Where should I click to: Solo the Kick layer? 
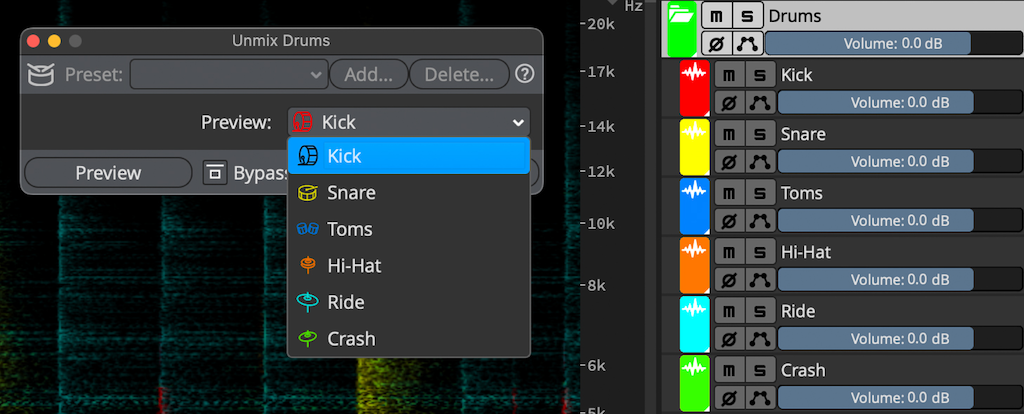pos(760,75)
